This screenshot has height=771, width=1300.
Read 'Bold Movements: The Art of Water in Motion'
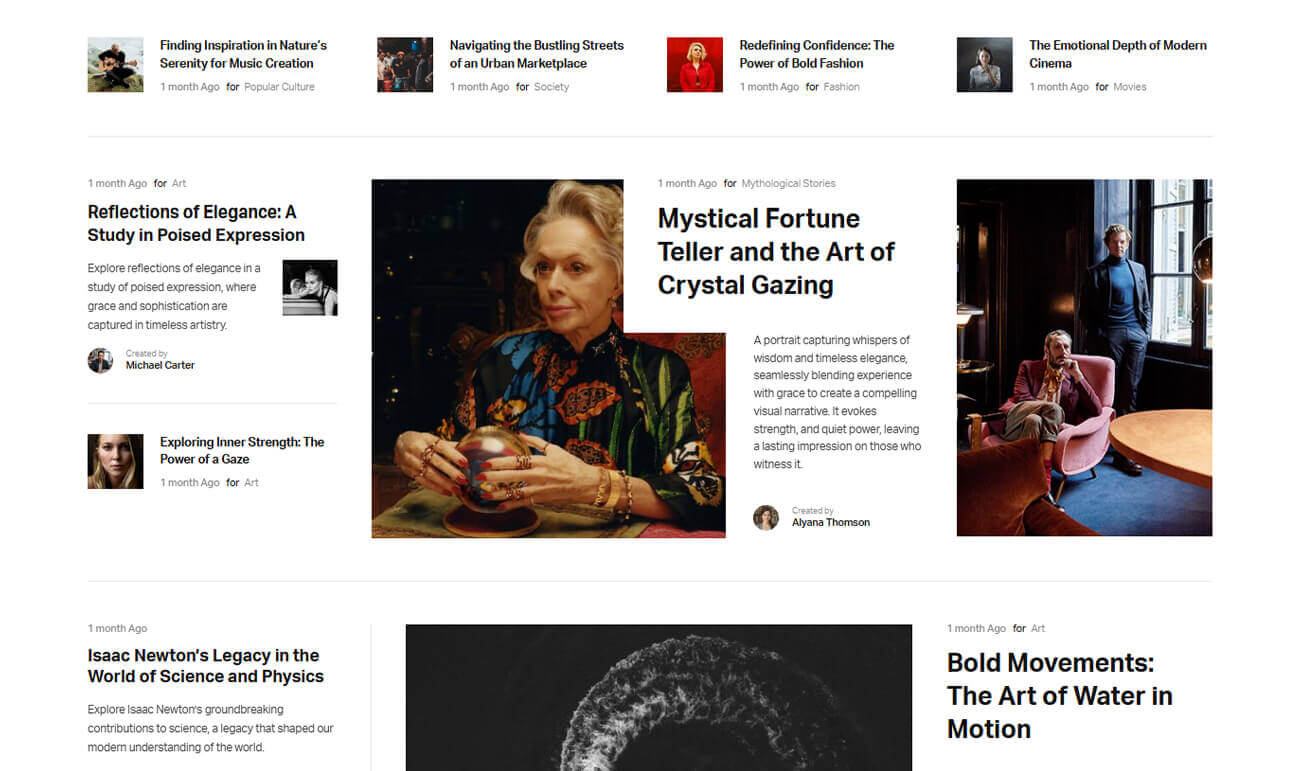click(1060, 696)
